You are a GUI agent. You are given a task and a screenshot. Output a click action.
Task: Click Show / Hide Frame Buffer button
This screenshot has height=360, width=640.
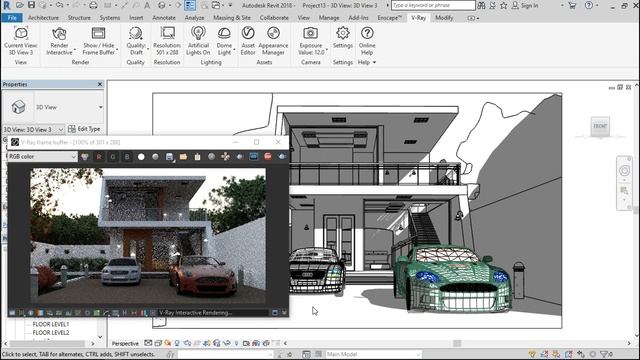[x=99, y=41]
